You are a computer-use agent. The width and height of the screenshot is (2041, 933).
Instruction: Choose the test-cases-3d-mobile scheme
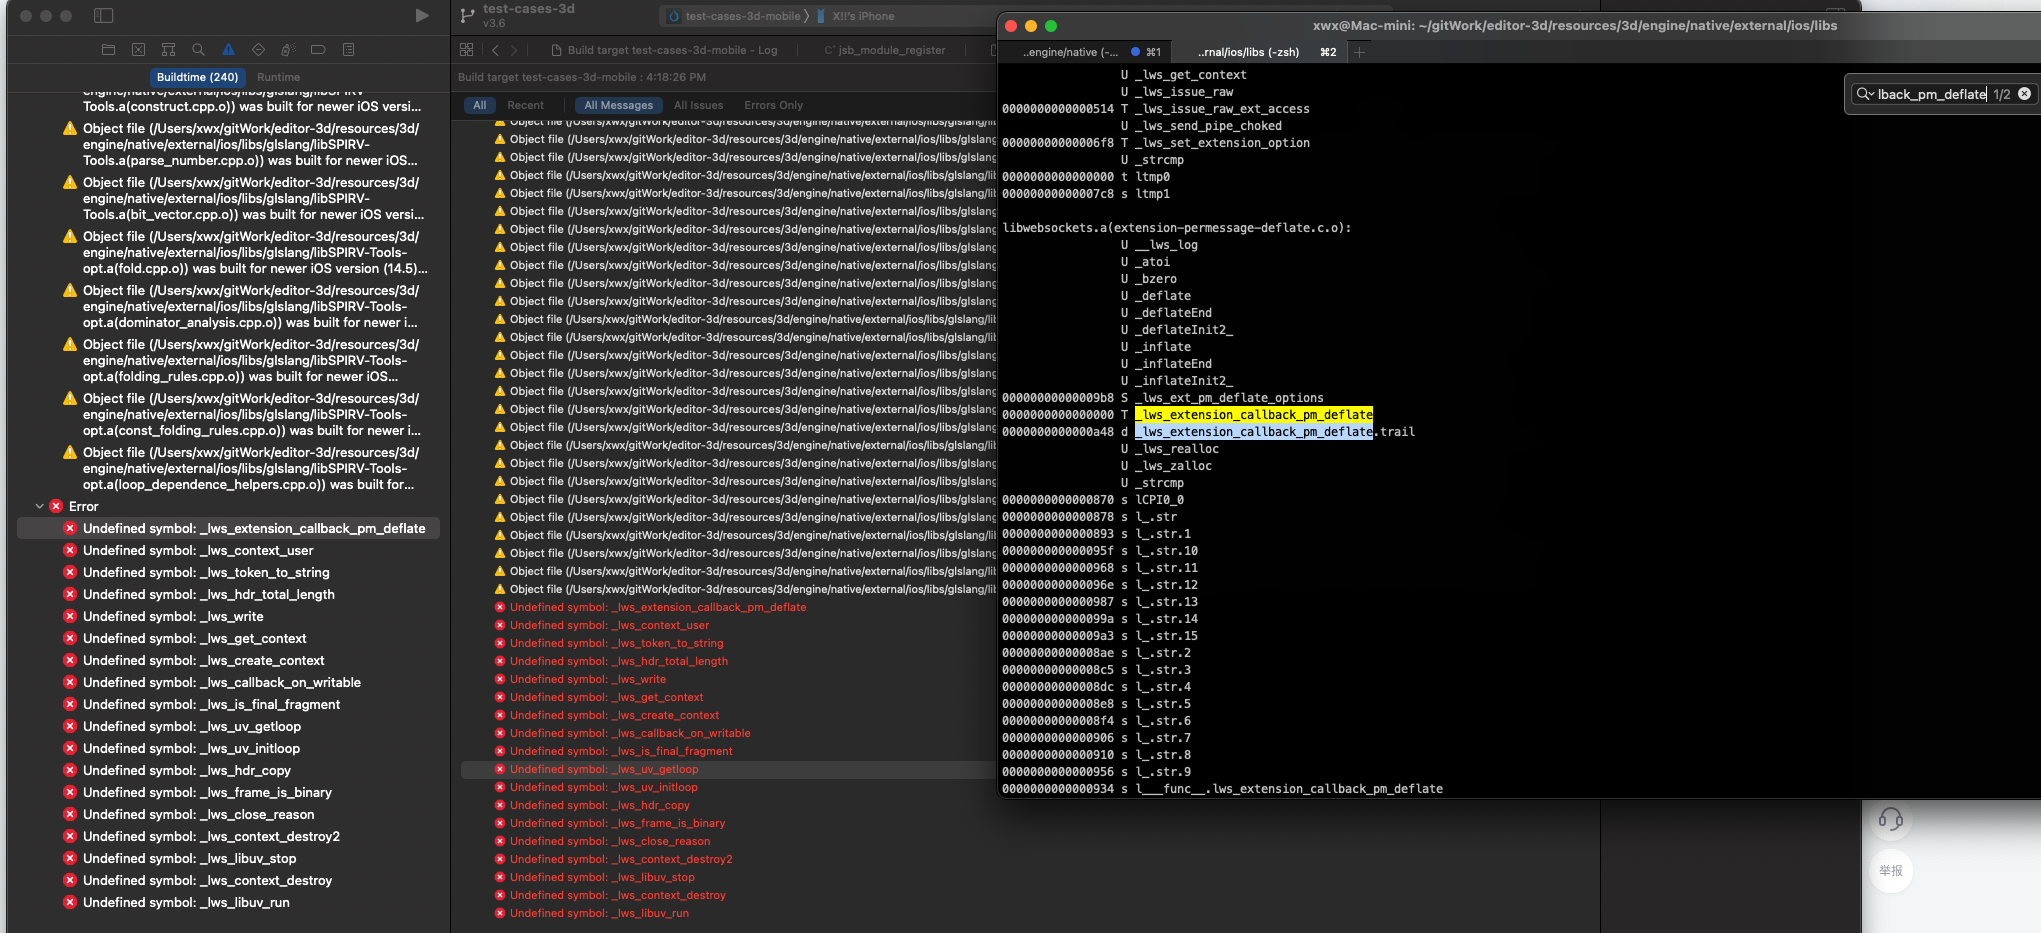click(735, 16)
